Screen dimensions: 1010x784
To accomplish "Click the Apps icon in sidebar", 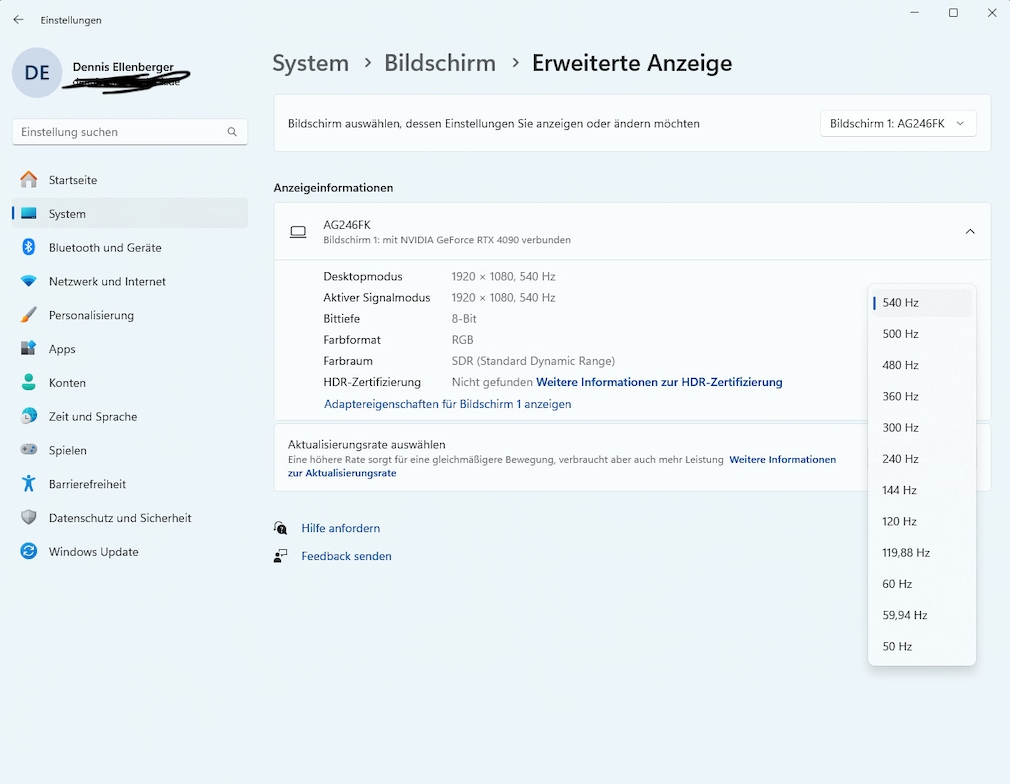I will coord(29,349).
